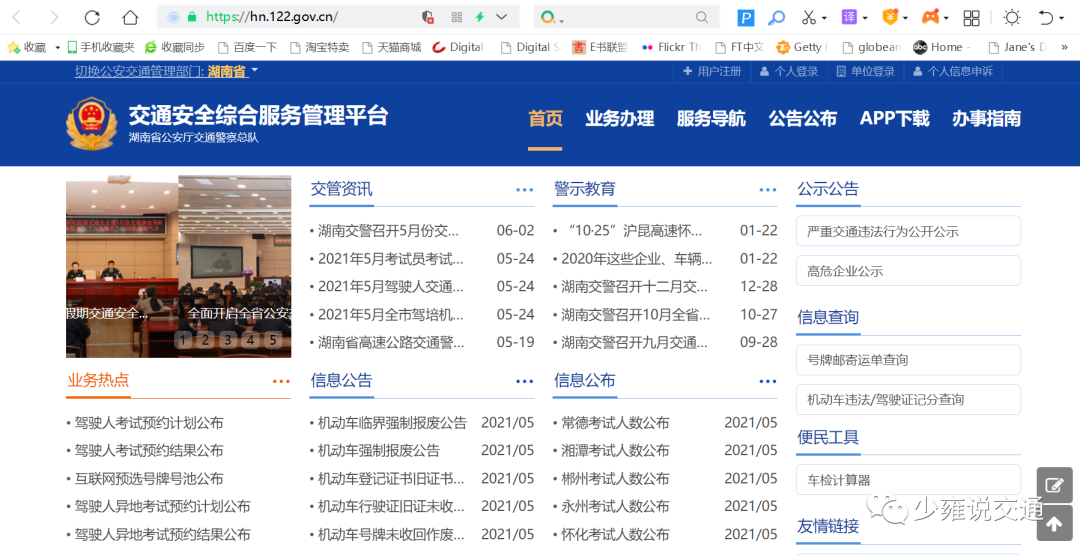Image resolution: width=1080 pixels, height=556 pixels.
Task: Open the Flickr bookmark
Action: click(670, 47)
